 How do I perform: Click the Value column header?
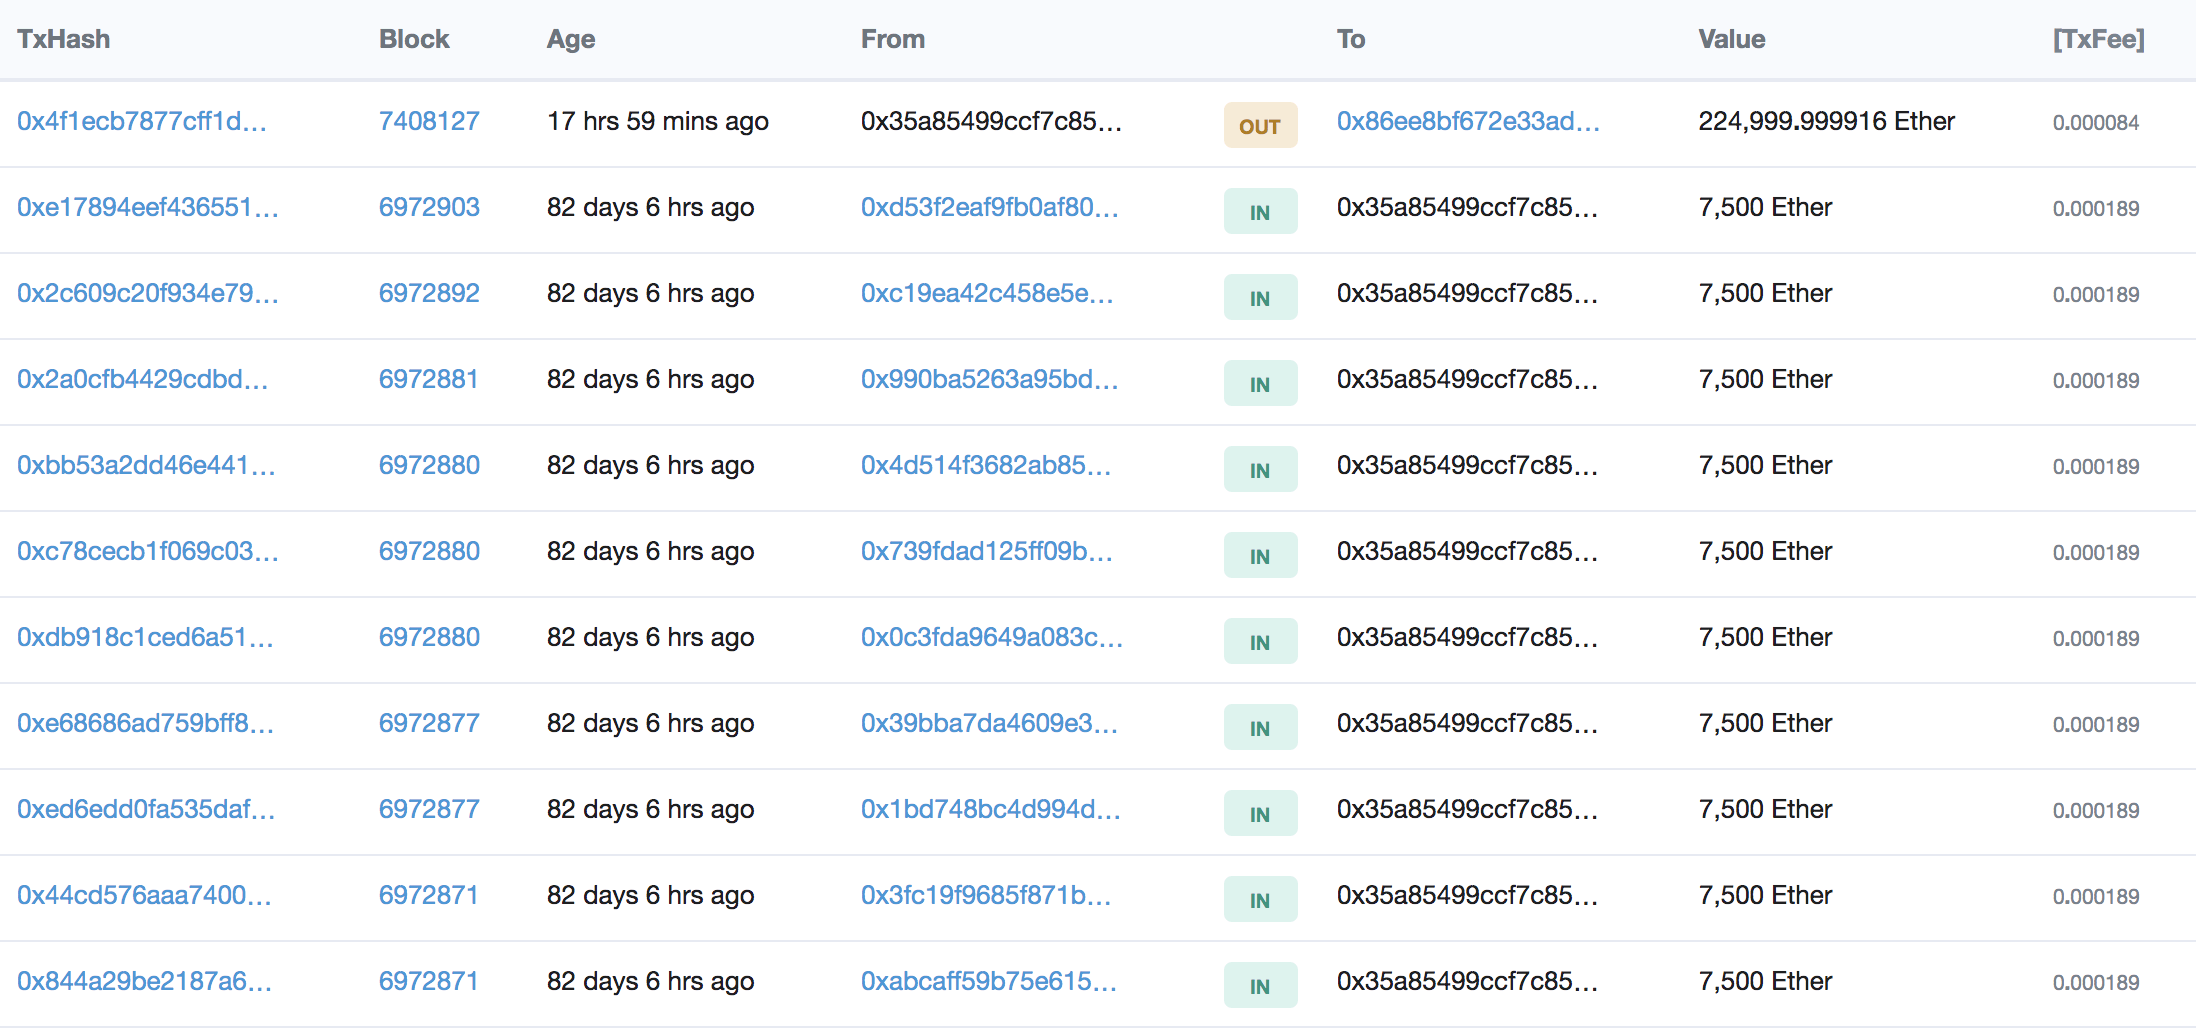(x=1732, y=39)
